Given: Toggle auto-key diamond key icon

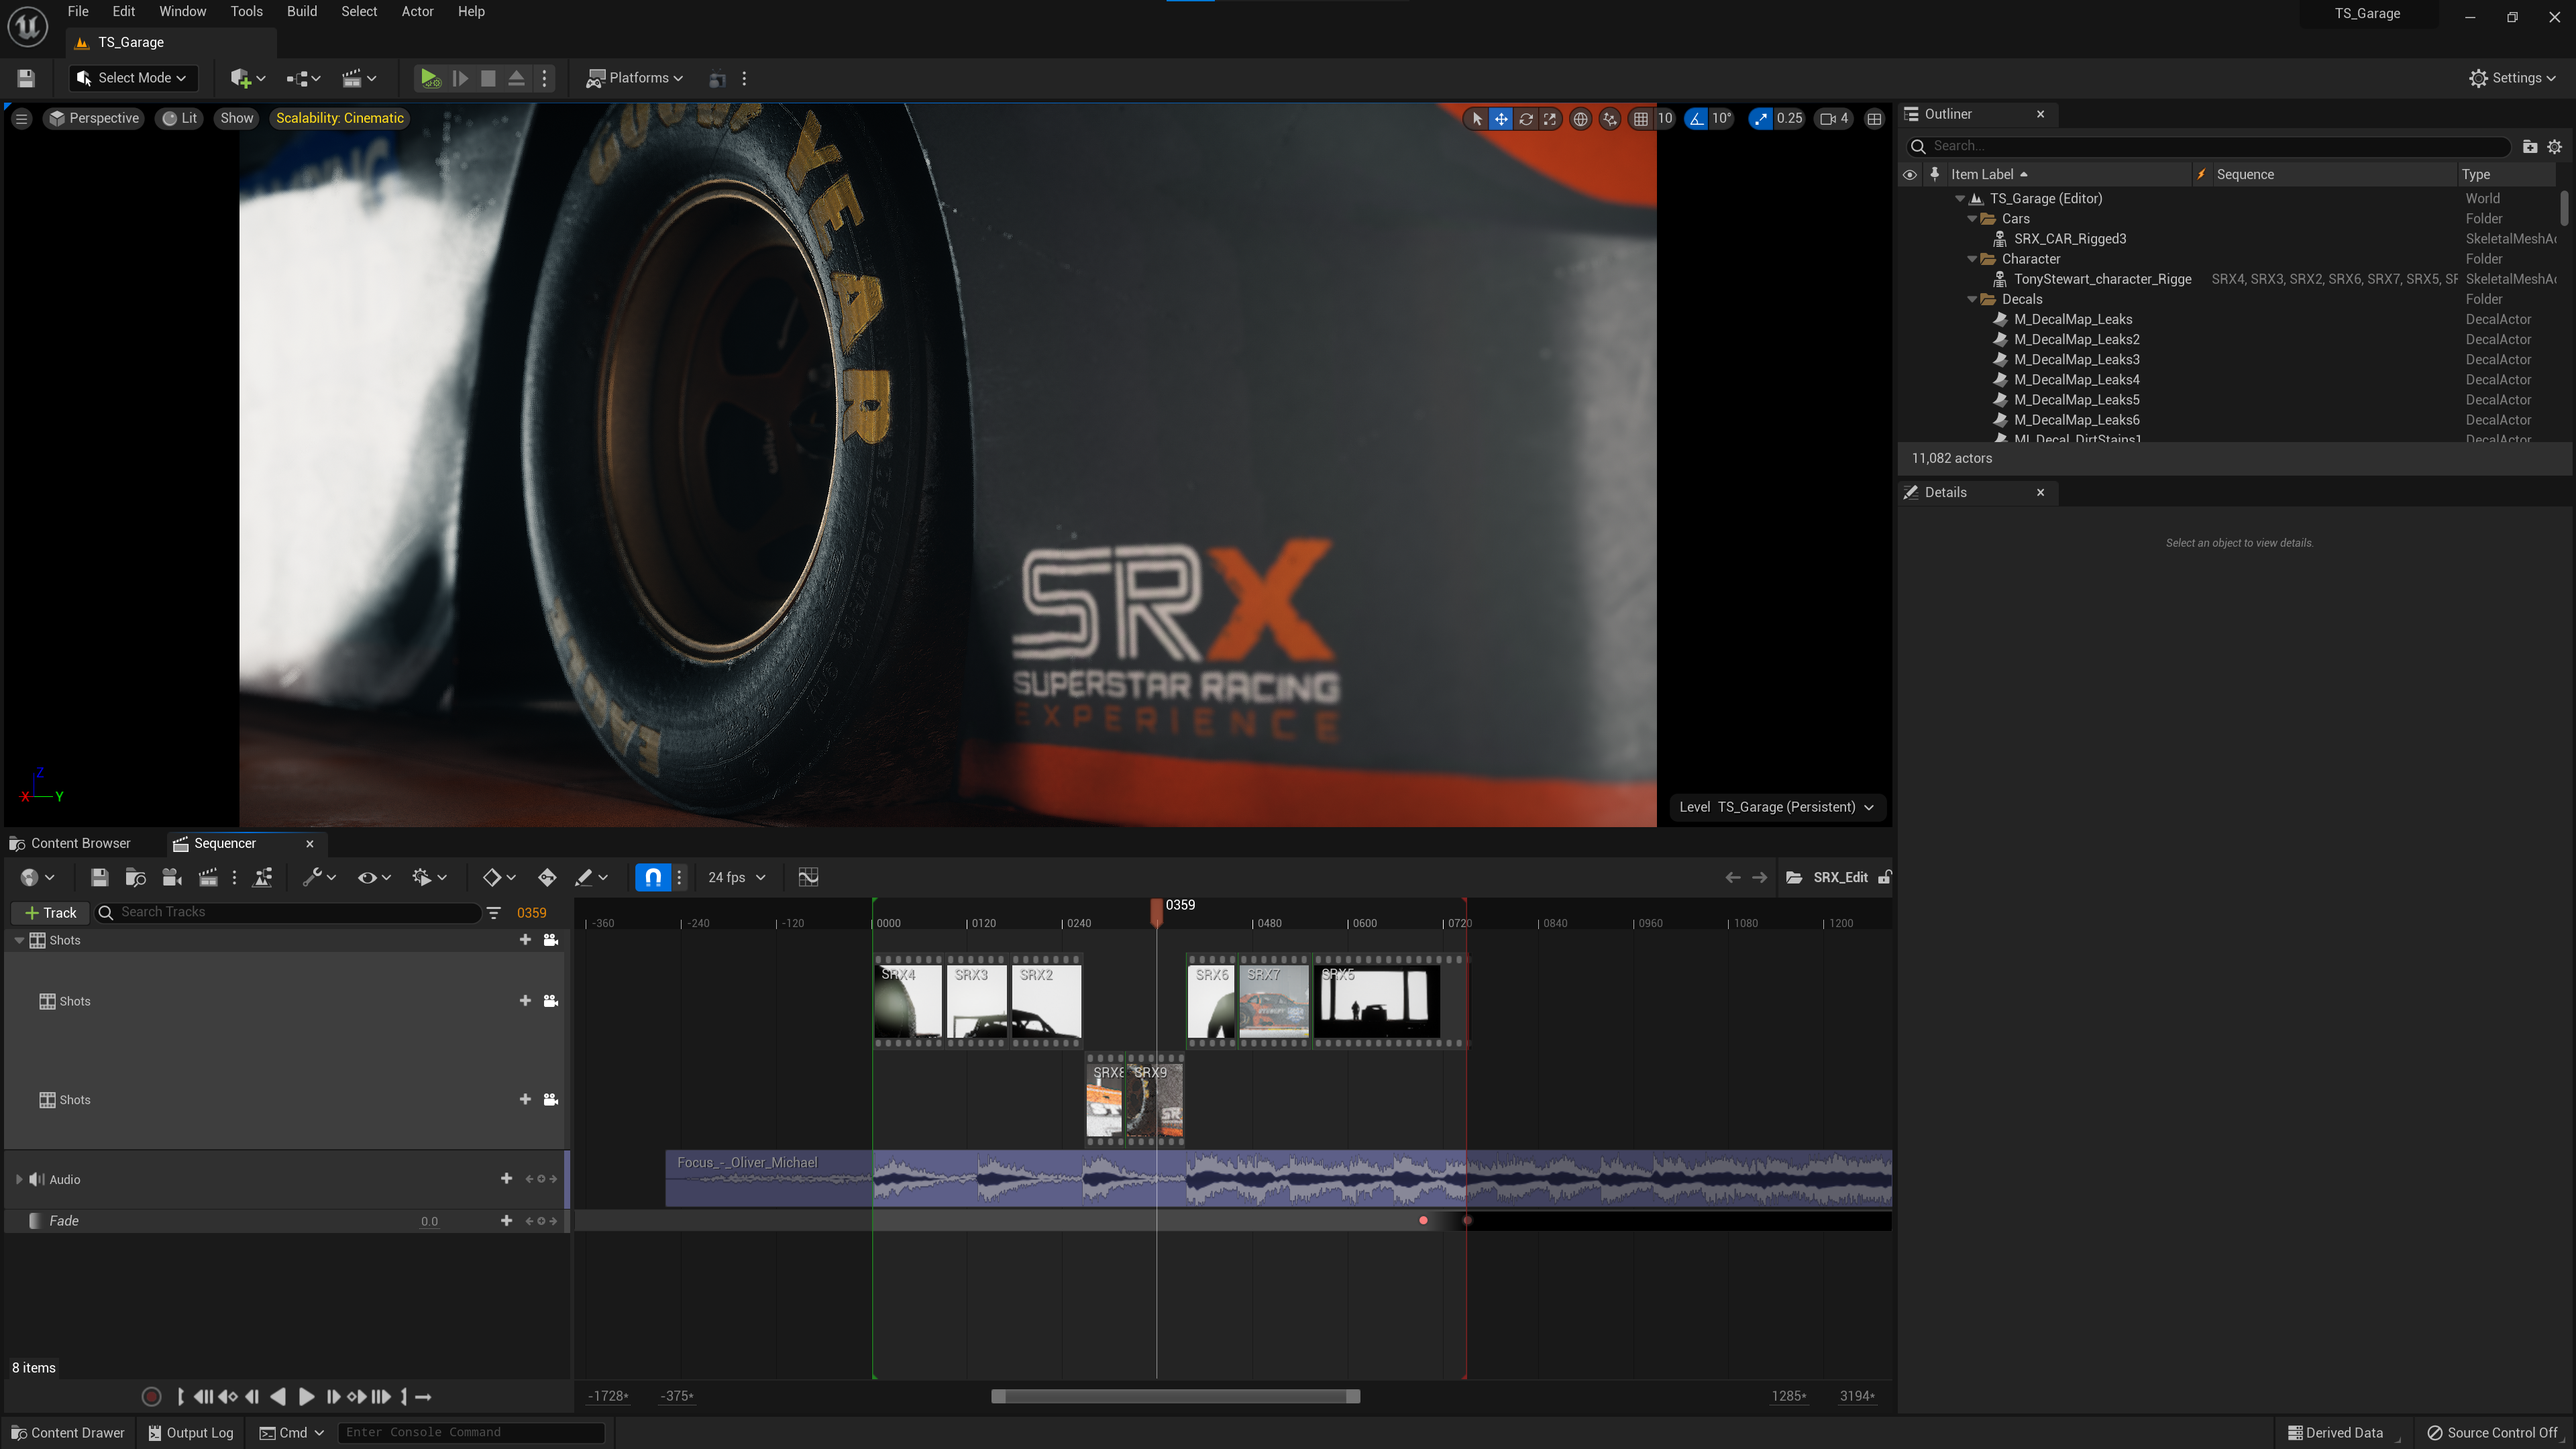Looking at the screenshot, I should (x=547, y=877).
